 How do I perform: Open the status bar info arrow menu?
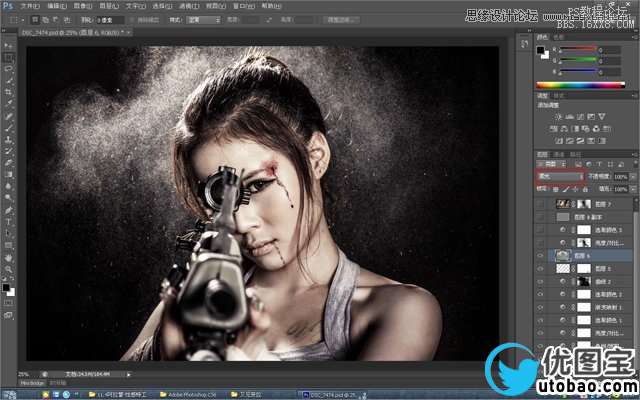(x=129, y=374)
